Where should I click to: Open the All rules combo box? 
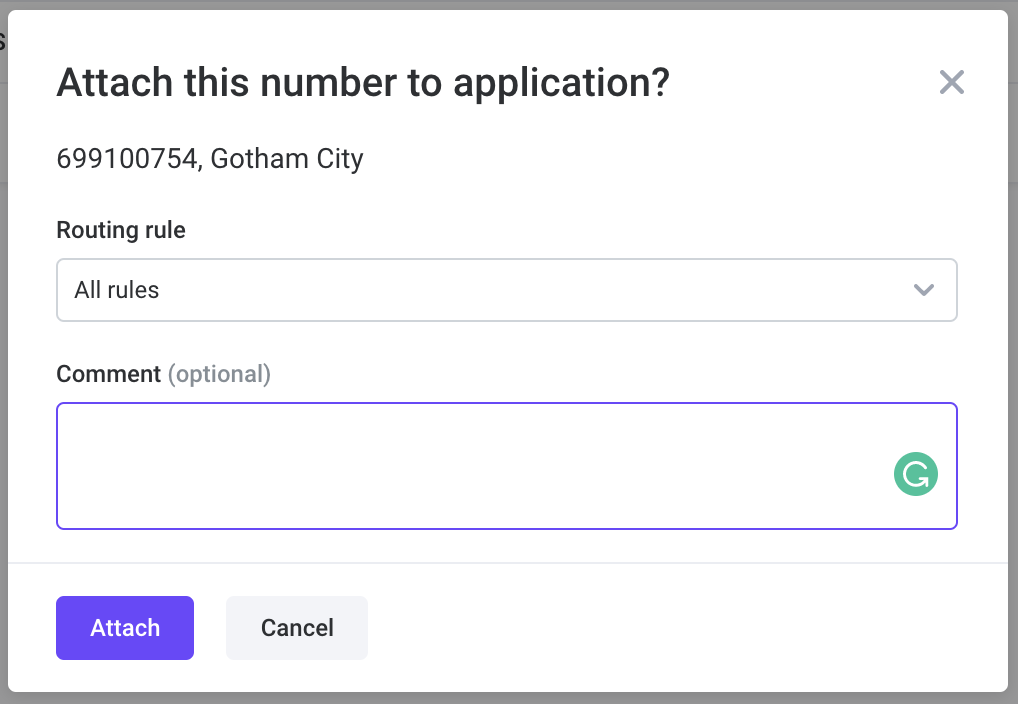[x=506, y=290]
